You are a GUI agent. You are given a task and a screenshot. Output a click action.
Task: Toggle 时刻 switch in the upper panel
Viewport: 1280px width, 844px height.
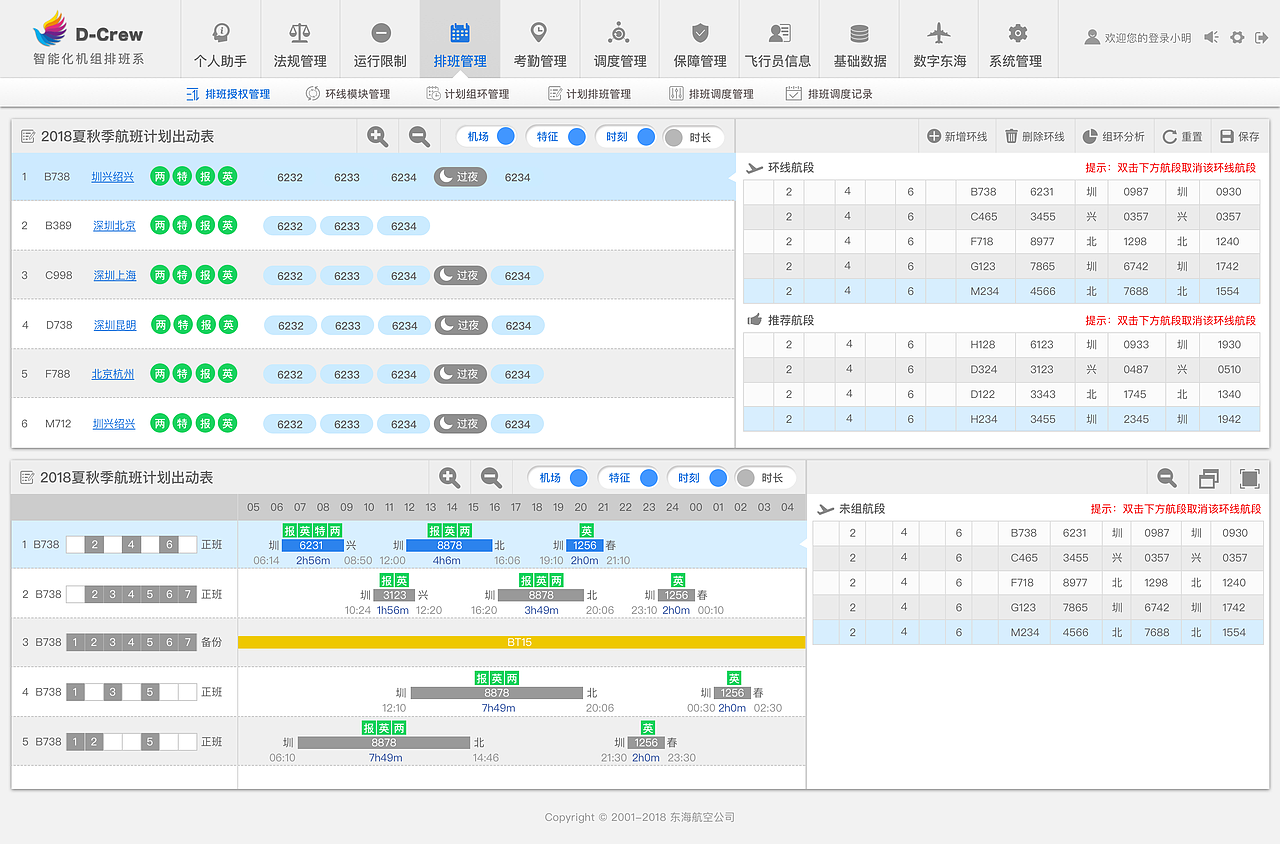(x=626, y=137)
